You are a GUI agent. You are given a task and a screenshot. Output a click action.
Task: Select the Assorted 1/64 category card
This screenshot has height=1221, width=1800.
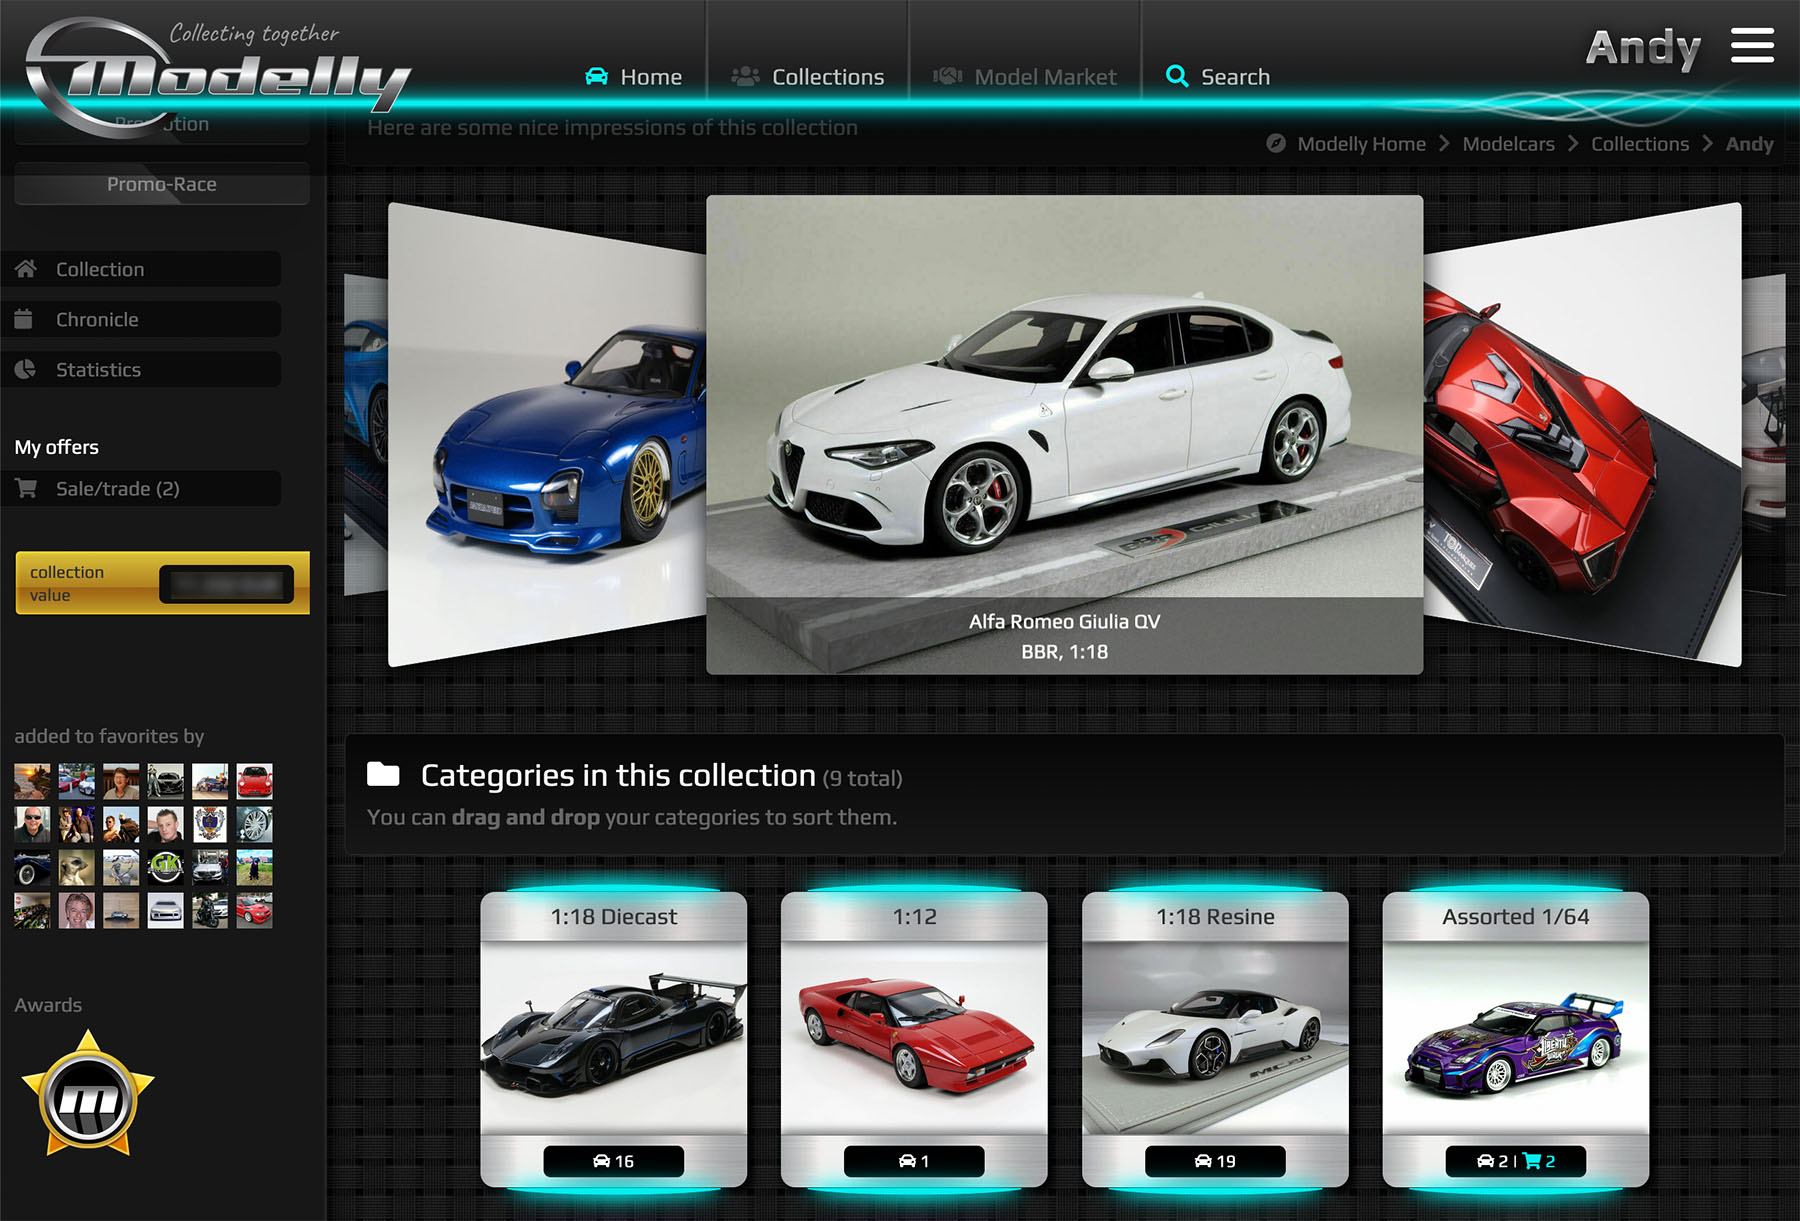(1515, 1038)
